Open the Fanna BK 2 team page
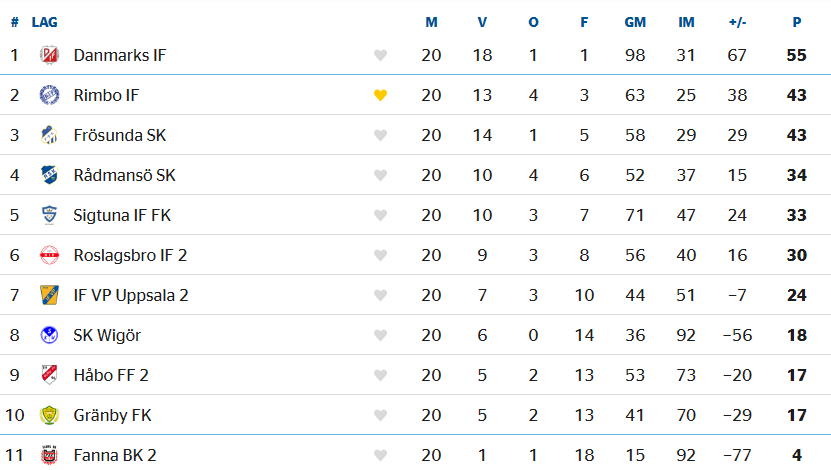Screen dimensions: 831x470 tap(115, 455)
